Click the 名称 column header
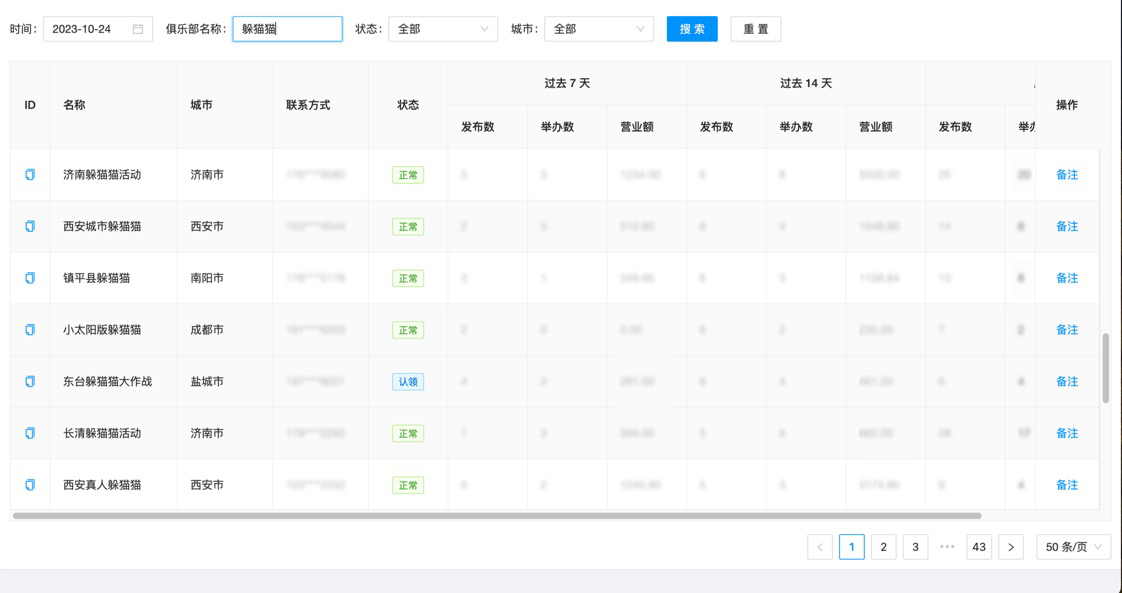This screenshot has height=593, width=1122. click(x=114, y=105)
